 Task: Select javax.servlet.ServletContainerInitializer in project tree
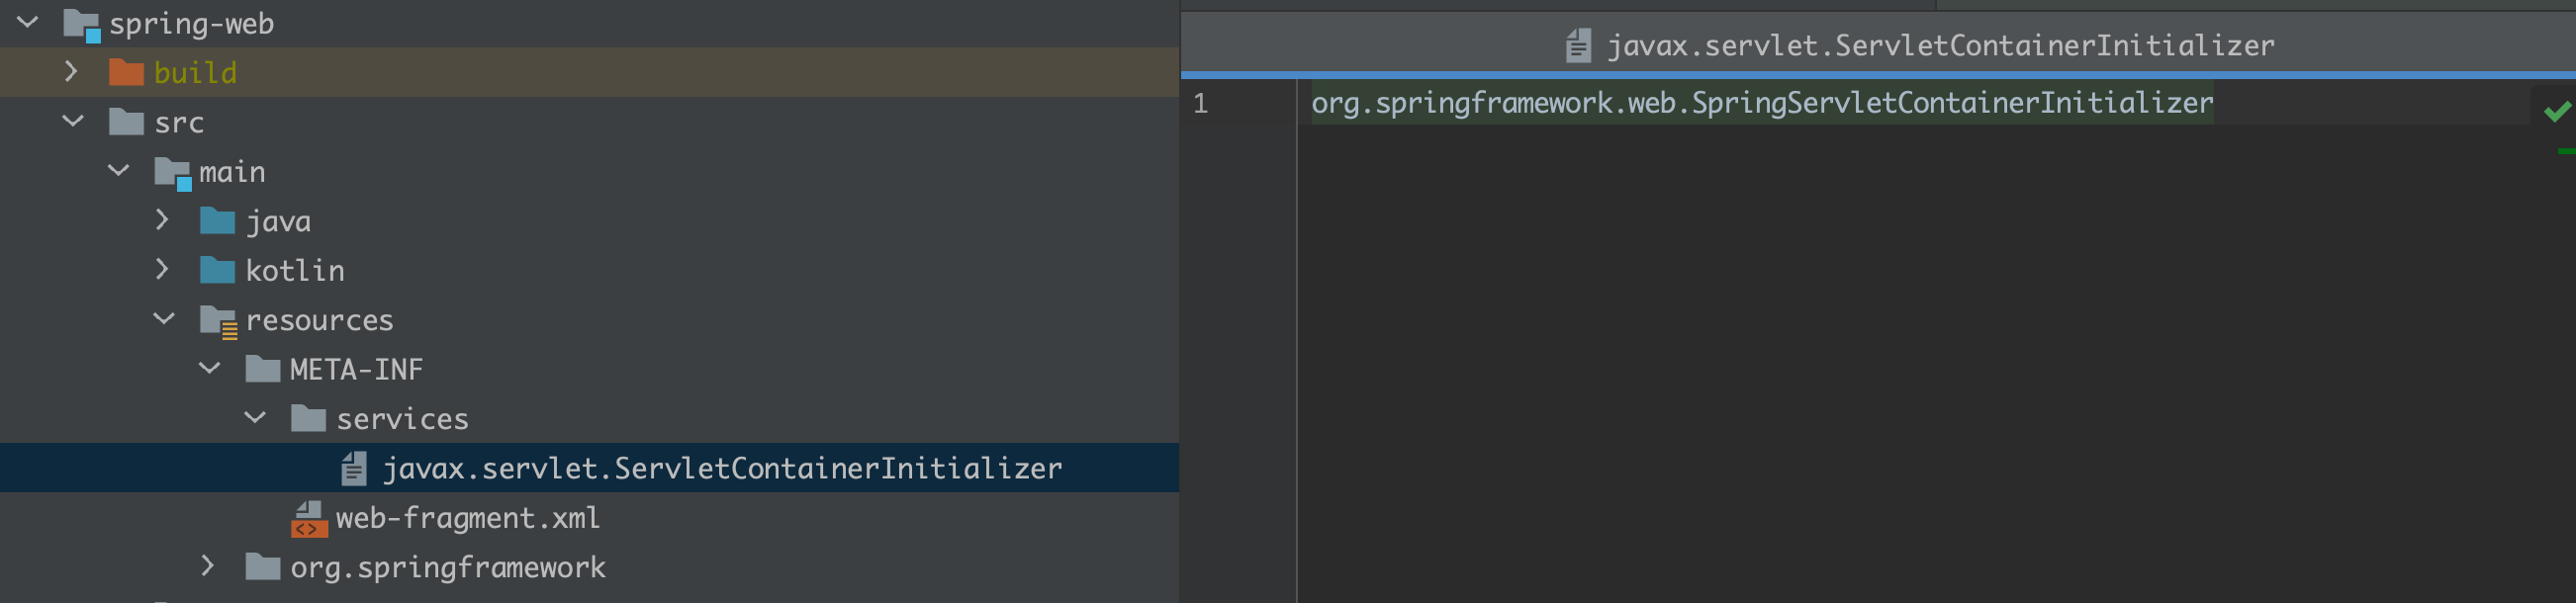click(589, 468)
